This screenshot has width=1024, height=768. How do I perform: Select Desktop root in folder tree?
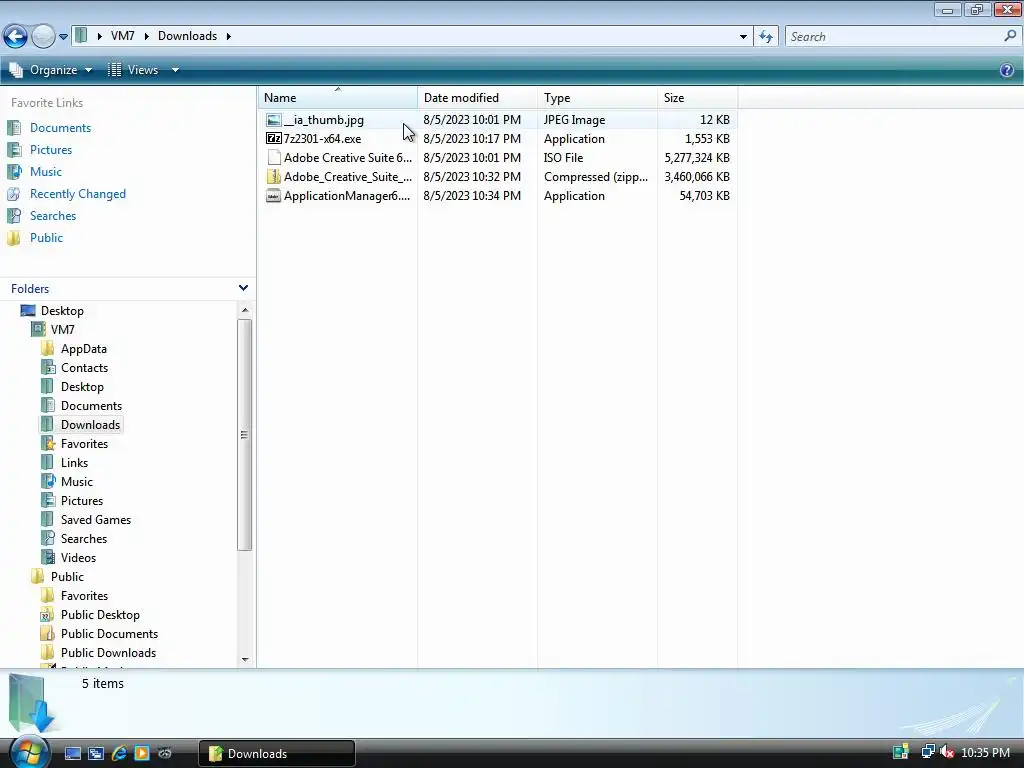click(62, 311)
